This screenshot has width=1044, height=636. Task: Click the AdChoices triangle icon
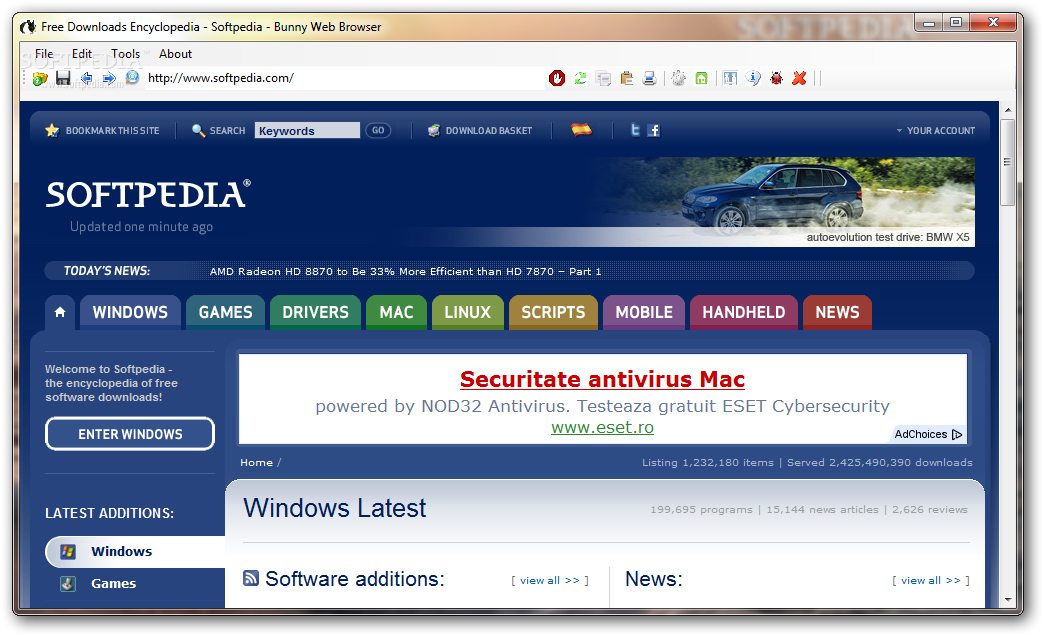point(957,434)
